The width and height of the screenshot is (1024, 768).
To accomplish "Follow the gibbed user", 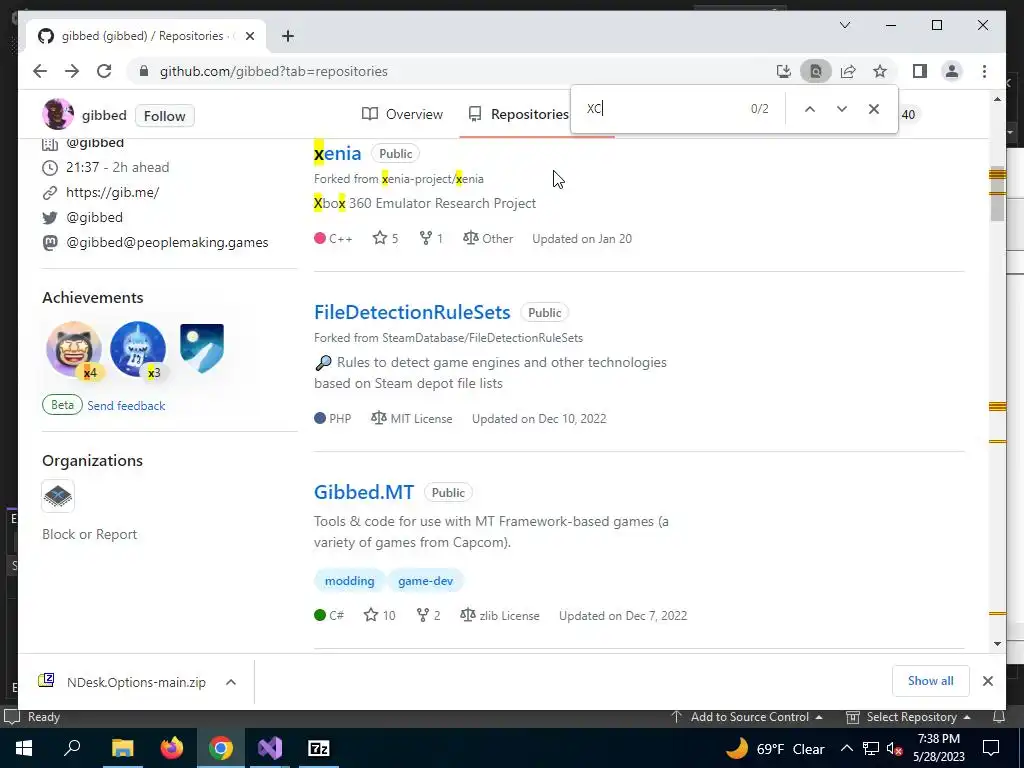I will pyautogui.click(x=165, y=116).
